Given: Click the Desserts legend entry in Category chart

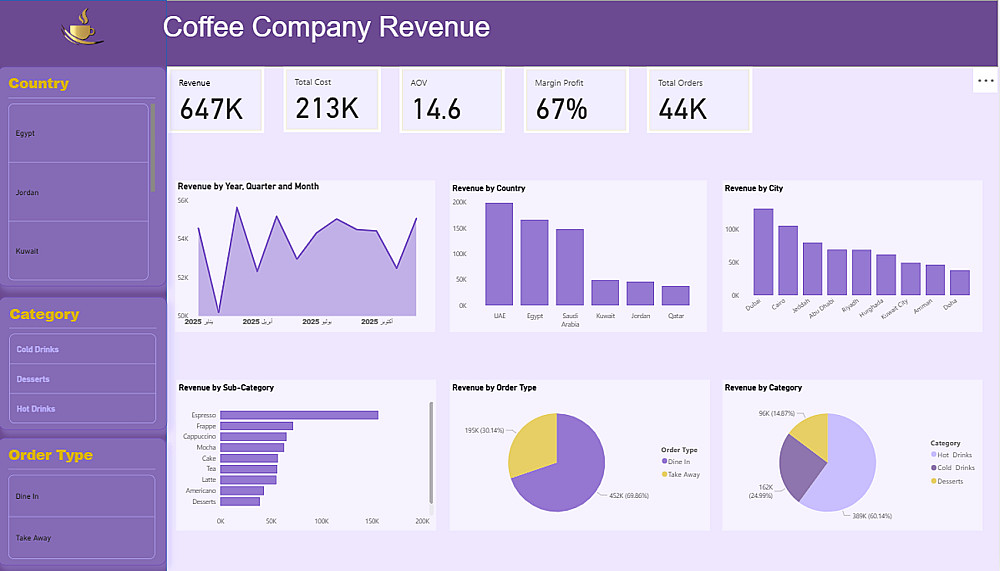Looking at the screenshot, I should pos(947,481).
